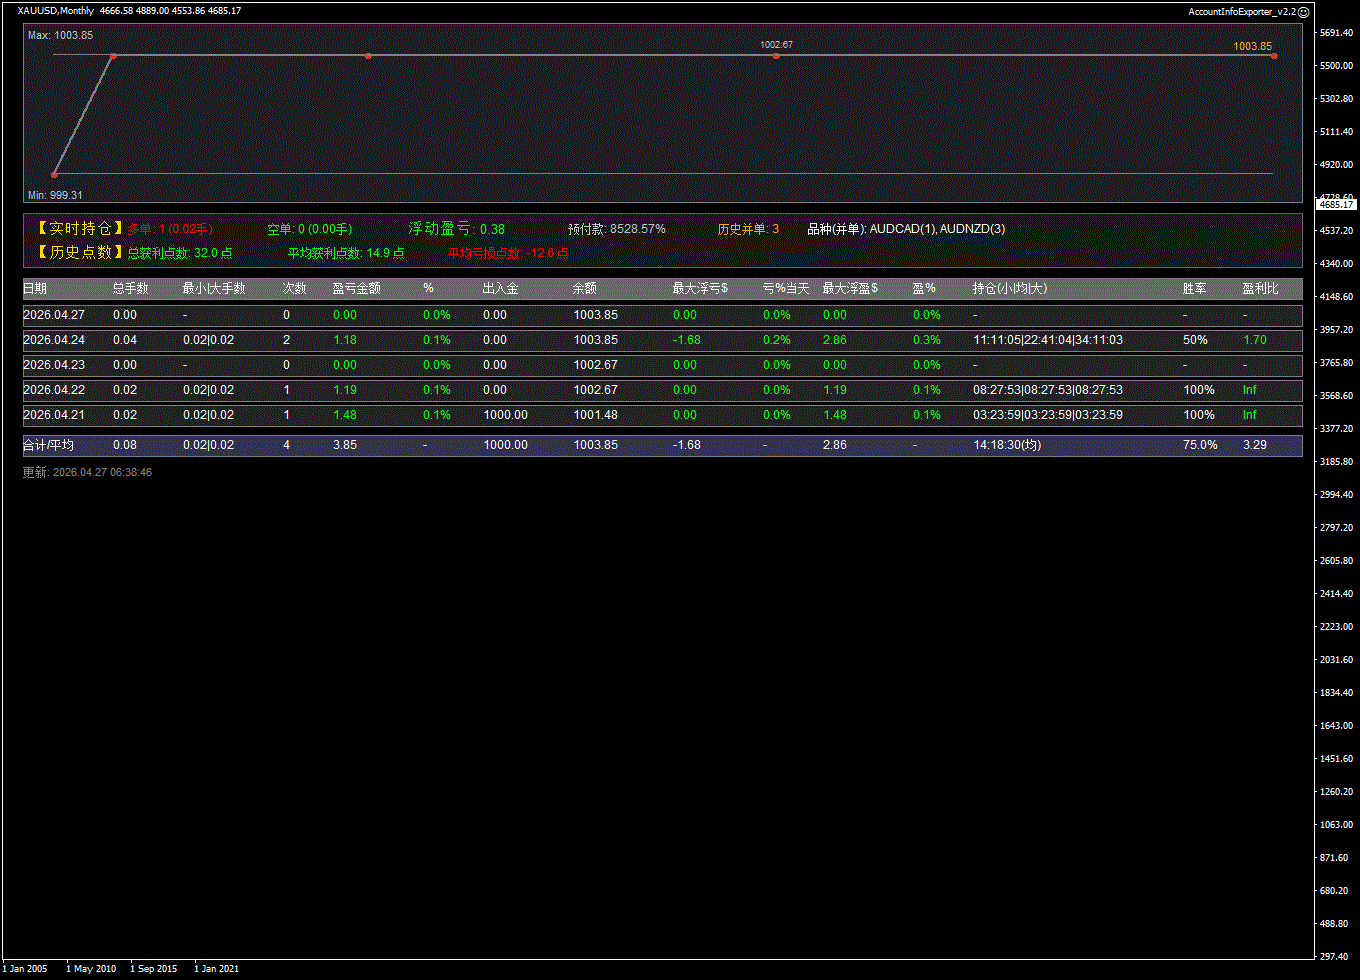Viewport: 1360px width, 980px height.
Task: Click the 日期 column header
Action: point(35,289)
